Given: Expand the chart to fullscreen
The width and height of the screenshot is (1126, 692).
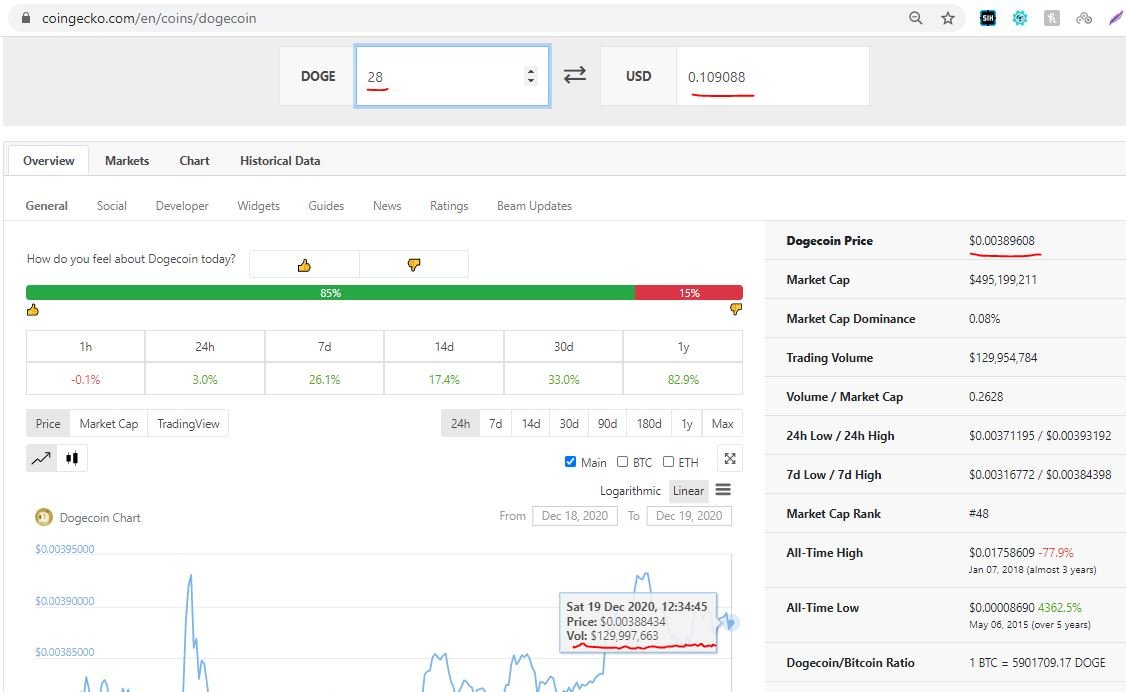Looking at the screenshot, I should [730, 459].
